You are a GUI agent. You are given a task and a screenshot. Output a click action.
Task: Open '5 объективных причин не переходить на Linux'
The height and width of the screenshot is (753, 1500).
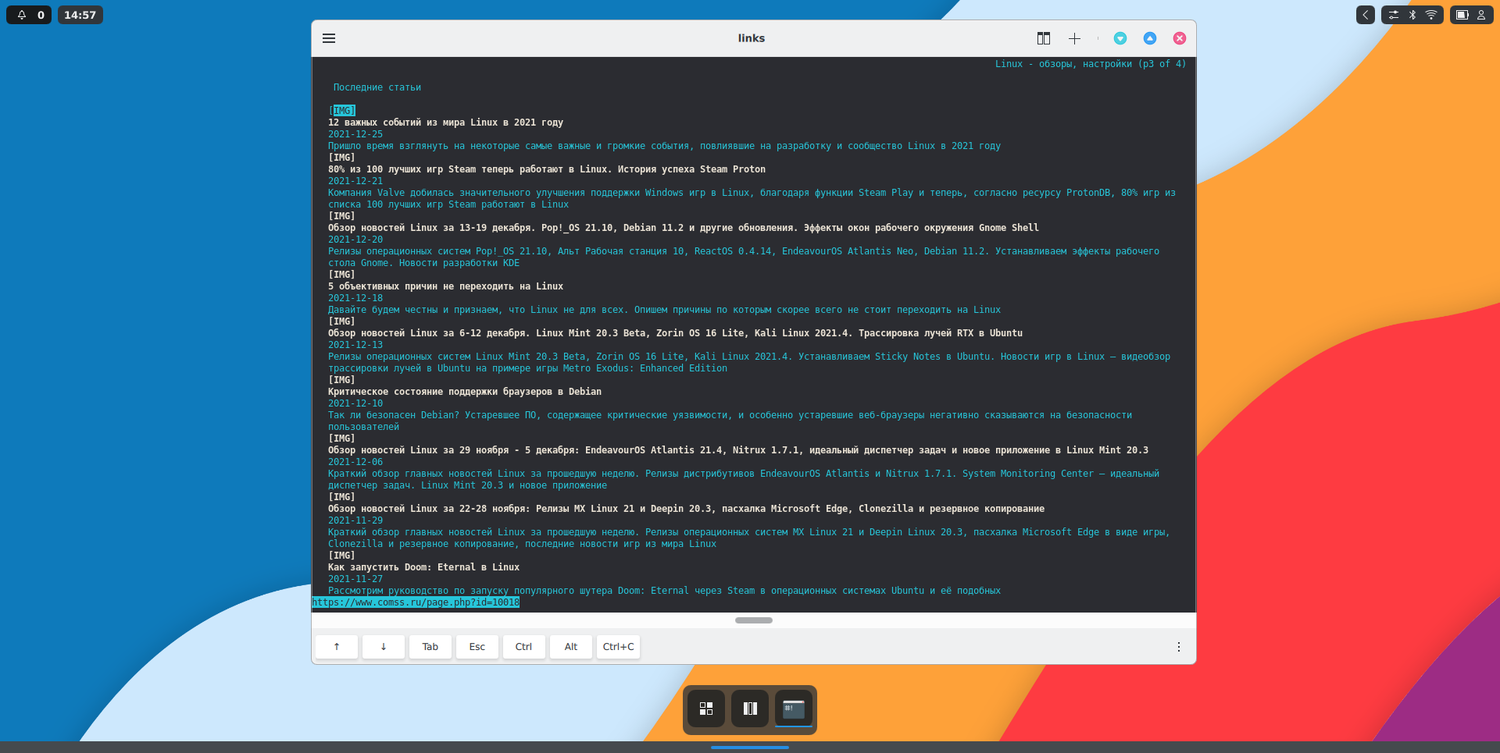[x=446, y=286]
